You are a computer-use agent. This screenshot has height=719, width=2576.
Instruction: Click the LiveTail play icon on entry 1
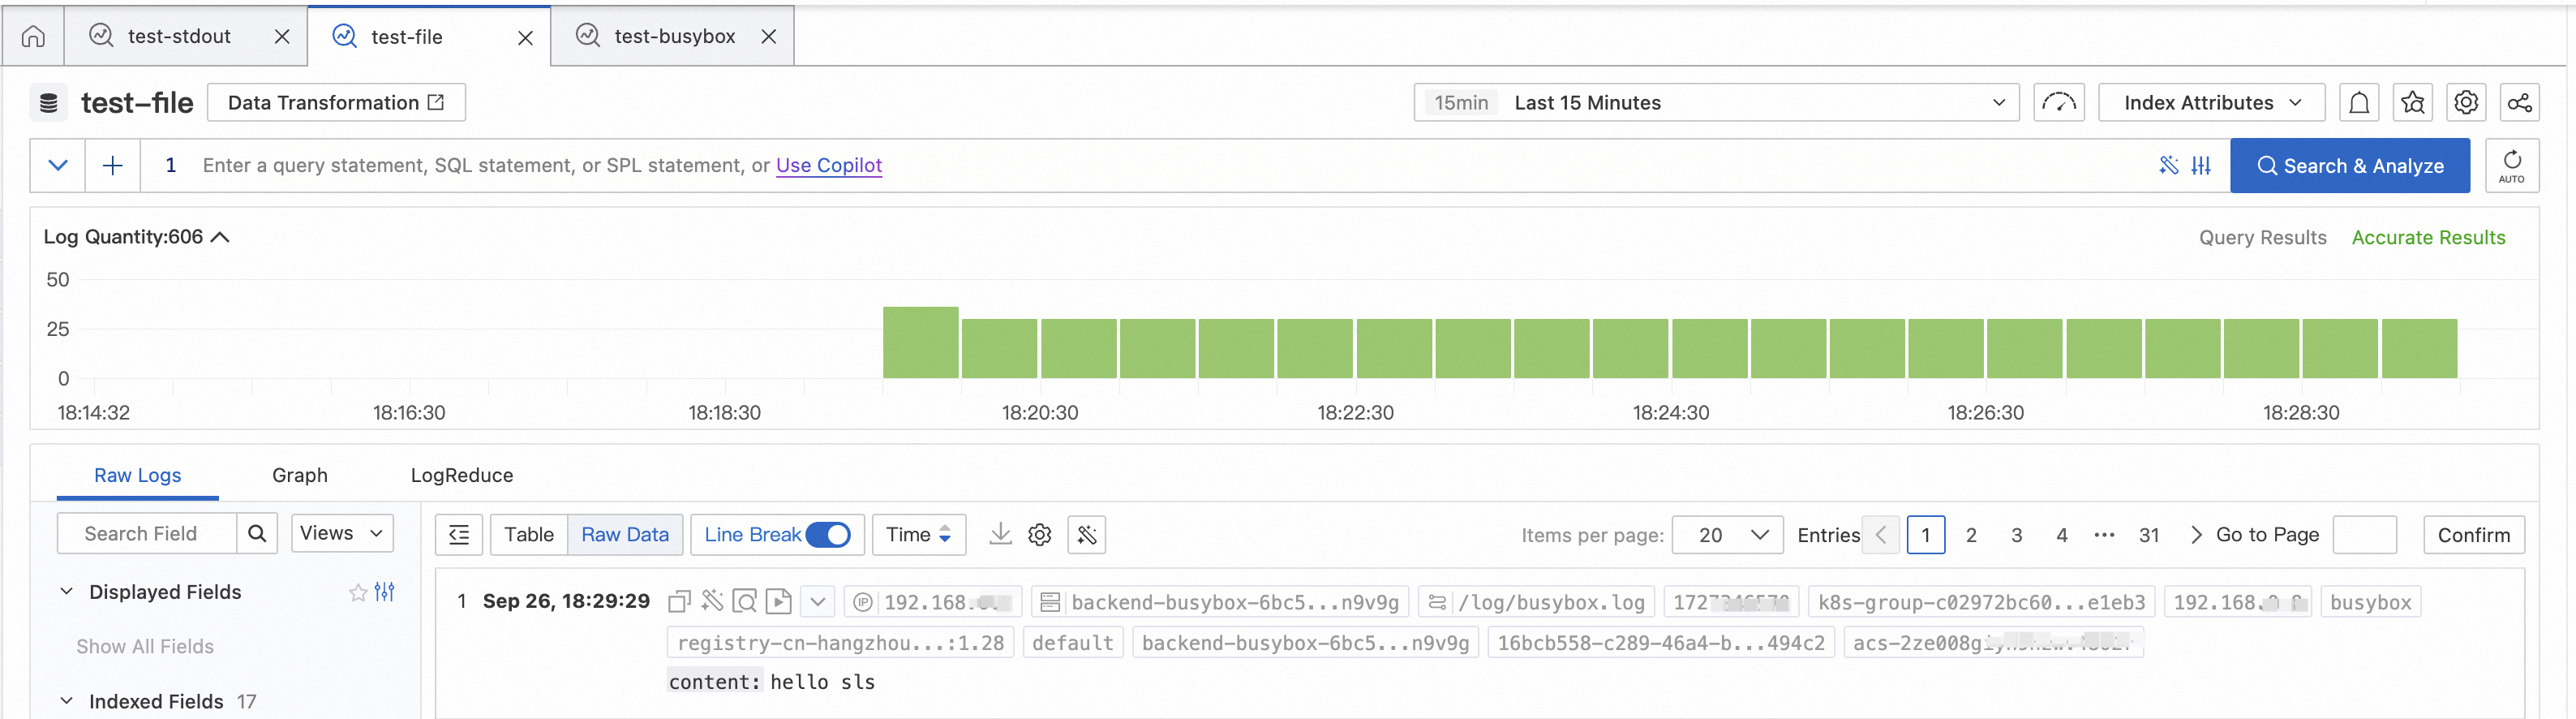(778, 601)
